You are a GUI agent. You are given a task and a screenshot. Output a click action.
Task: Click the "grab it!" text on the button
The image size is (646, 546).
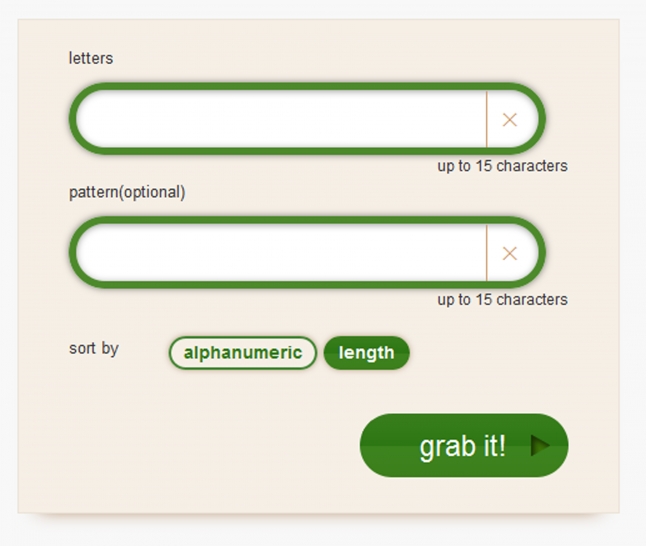[462, 446]
